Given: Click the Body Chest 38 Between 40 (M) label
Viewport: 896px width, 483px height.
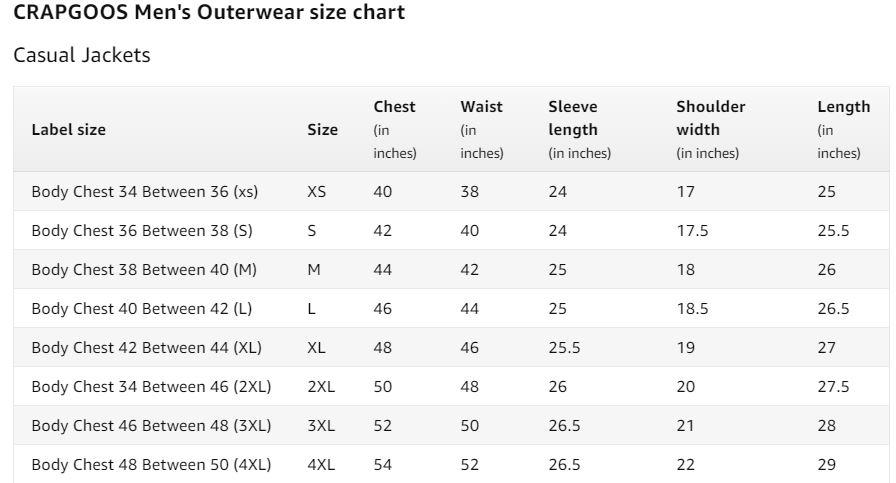Looking at the screenshot, I should (144, 269).
